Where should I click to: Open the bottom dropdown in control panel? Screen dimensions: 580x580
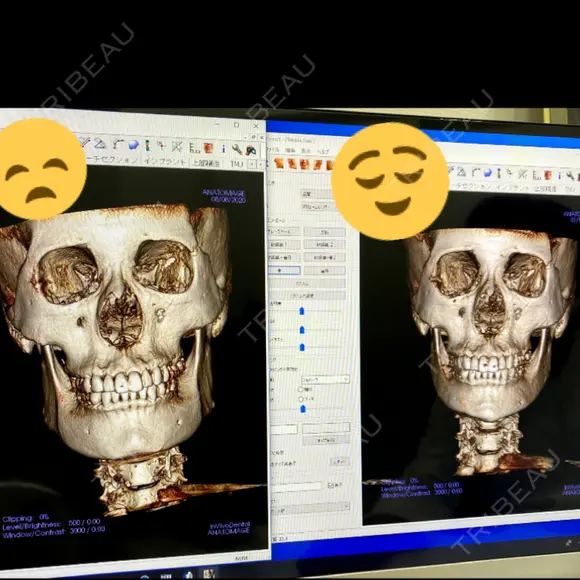click(x=310, y=506)
